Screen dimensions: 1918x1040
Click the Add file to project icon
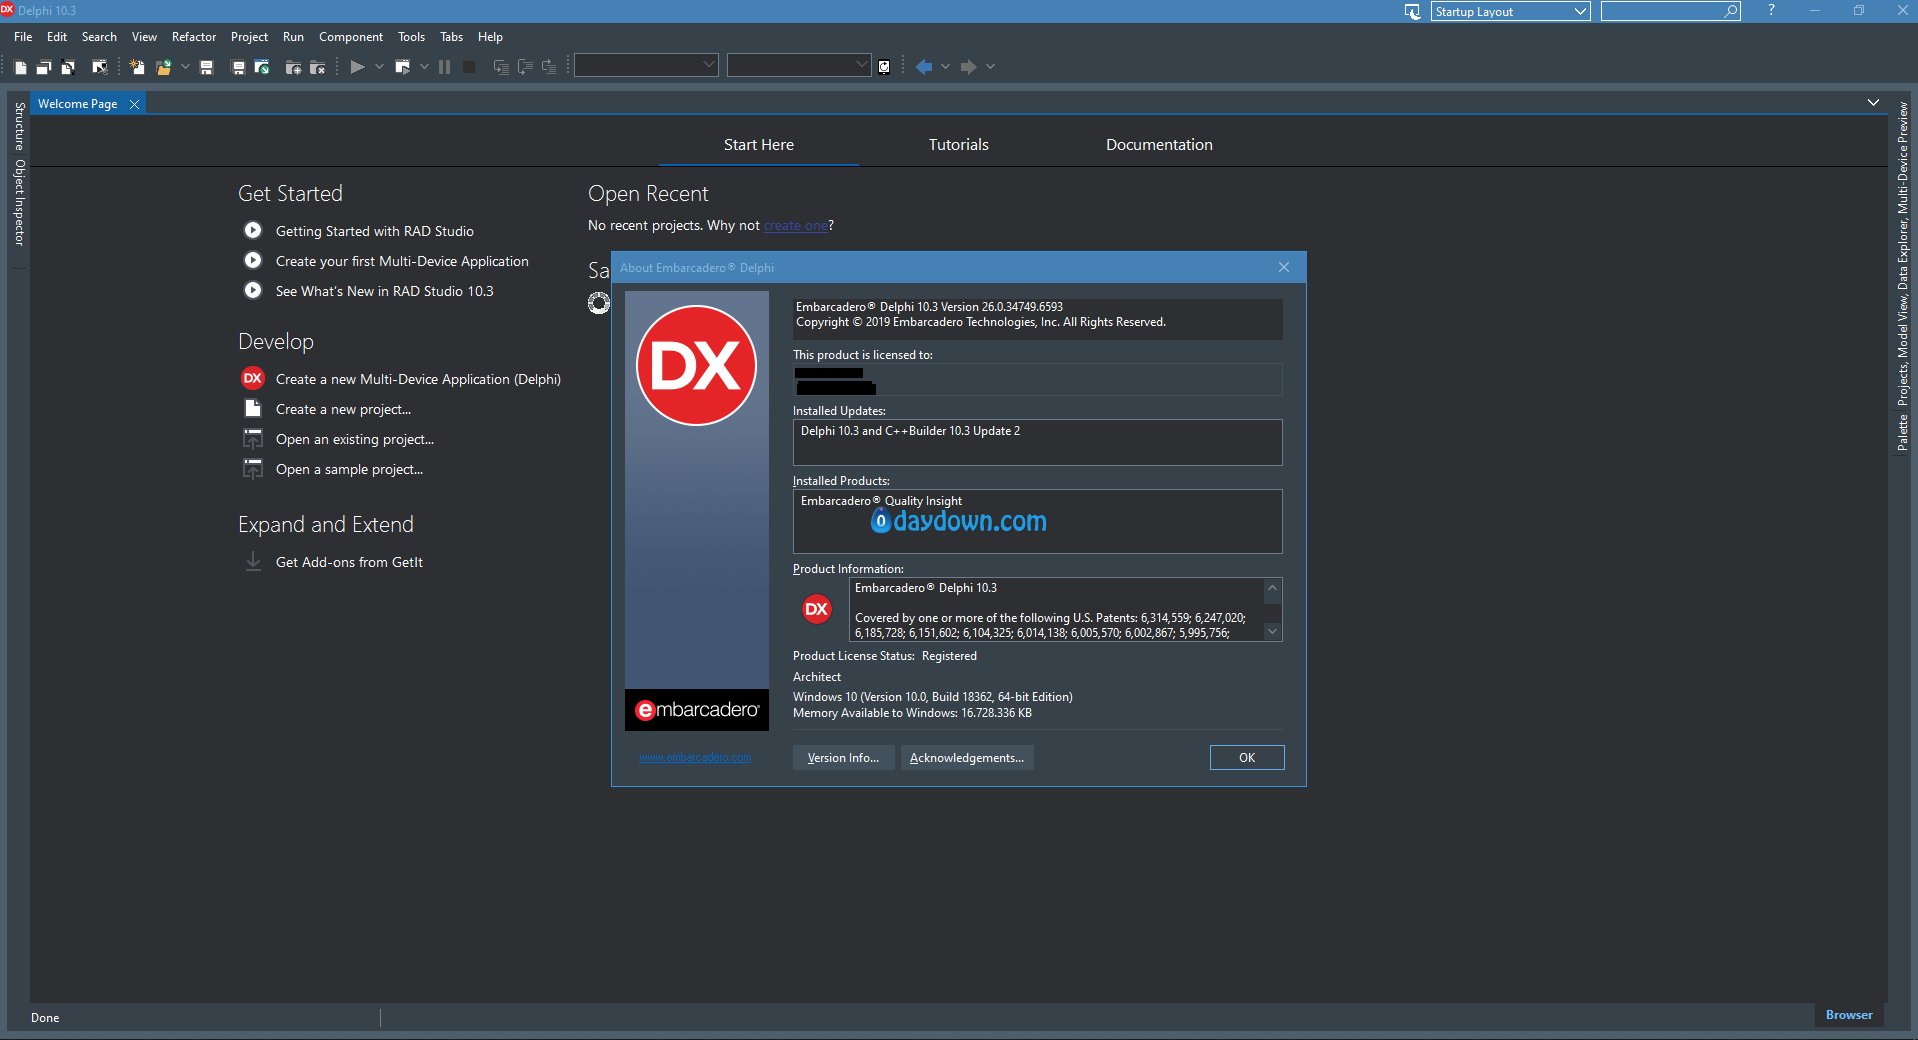pyautogui.click(x=293, y=67)
